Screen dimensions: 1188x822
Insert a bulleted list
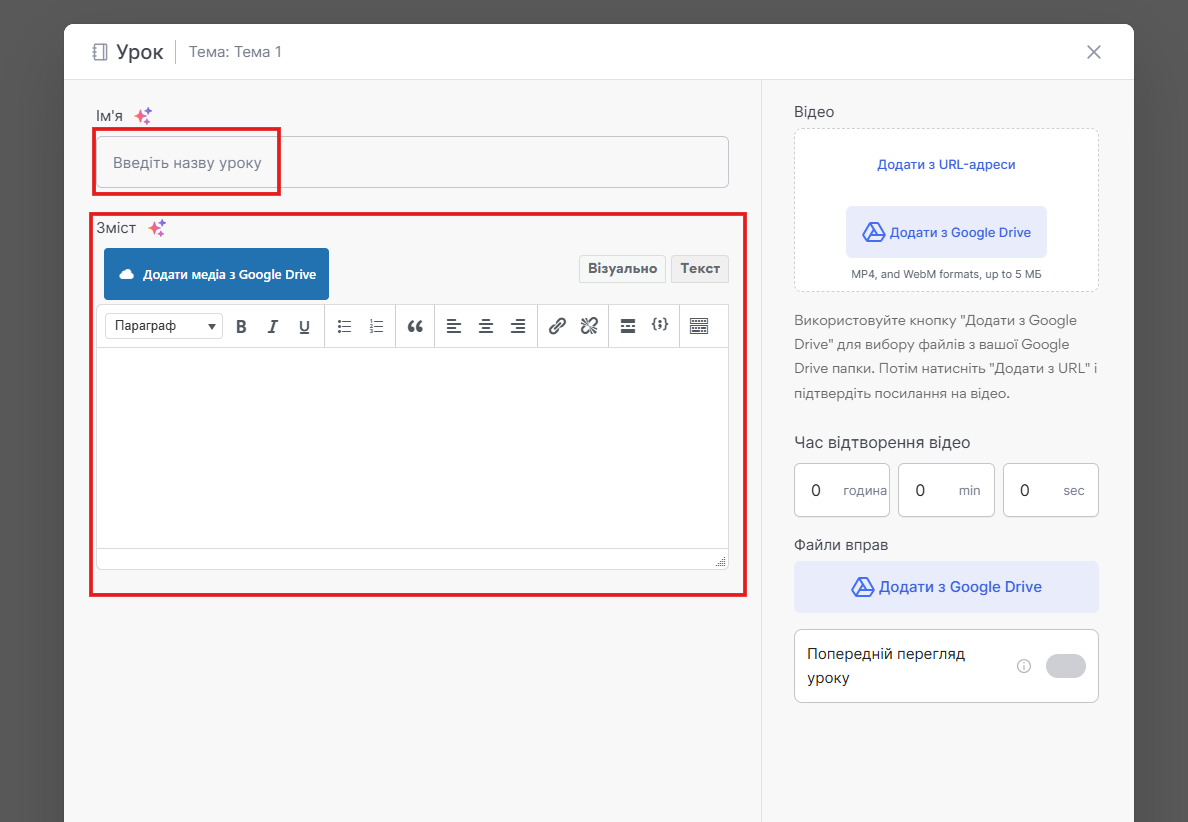[345, 326]
